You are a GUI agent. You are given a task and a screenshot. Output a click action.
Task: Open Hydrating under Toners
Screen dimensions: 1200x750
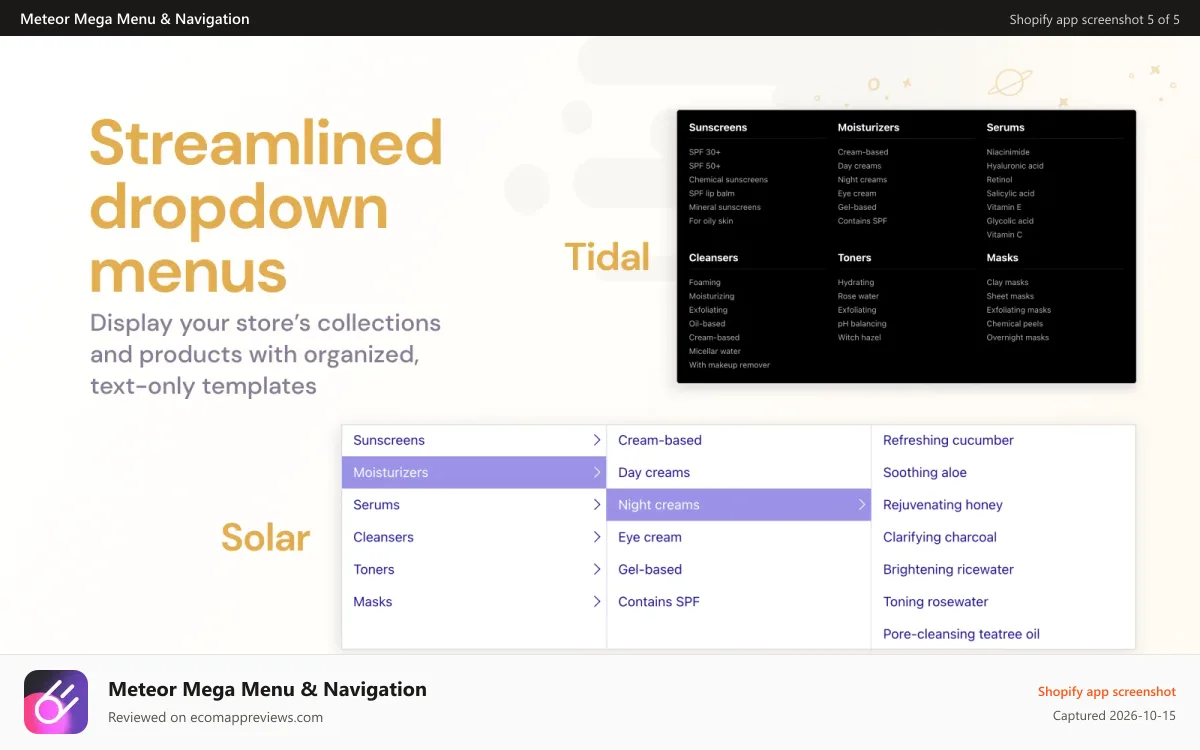(856, 282)
